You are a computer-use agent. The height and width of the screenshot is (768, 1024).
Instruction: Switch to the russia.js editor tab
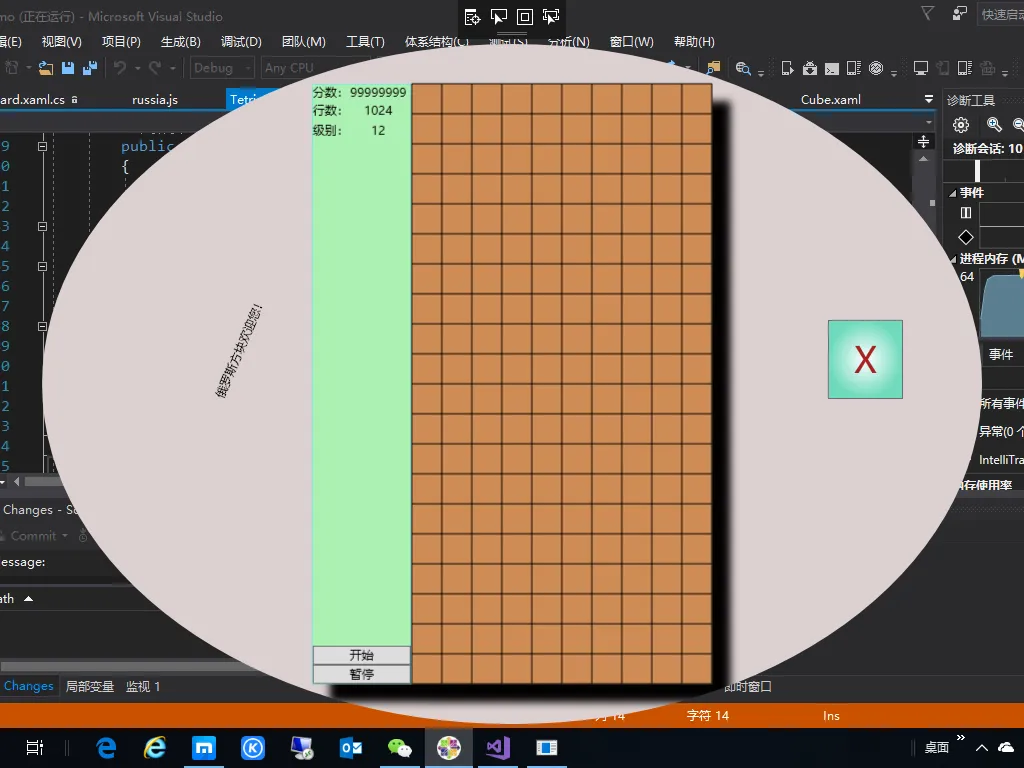coord(155,99)
